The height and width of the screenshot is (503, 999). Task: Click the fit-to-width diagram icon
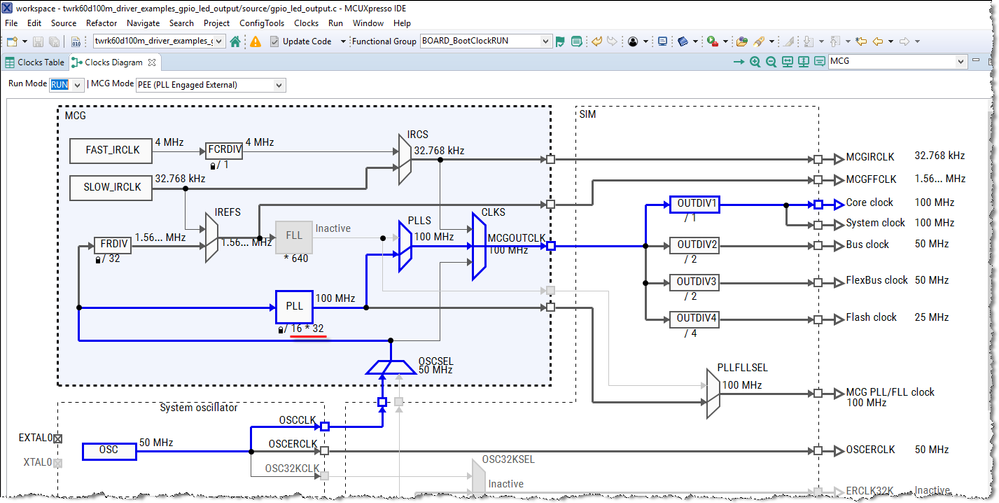(x=787, y=62)
